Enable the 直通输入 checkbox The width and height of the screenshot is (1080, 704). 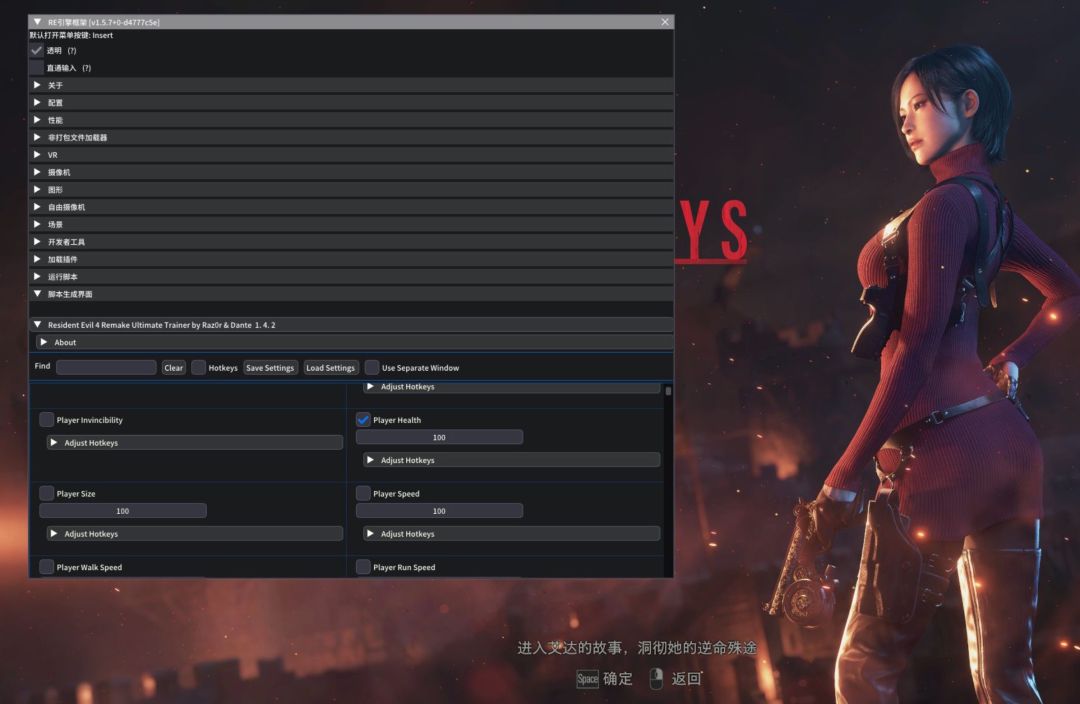37,68
